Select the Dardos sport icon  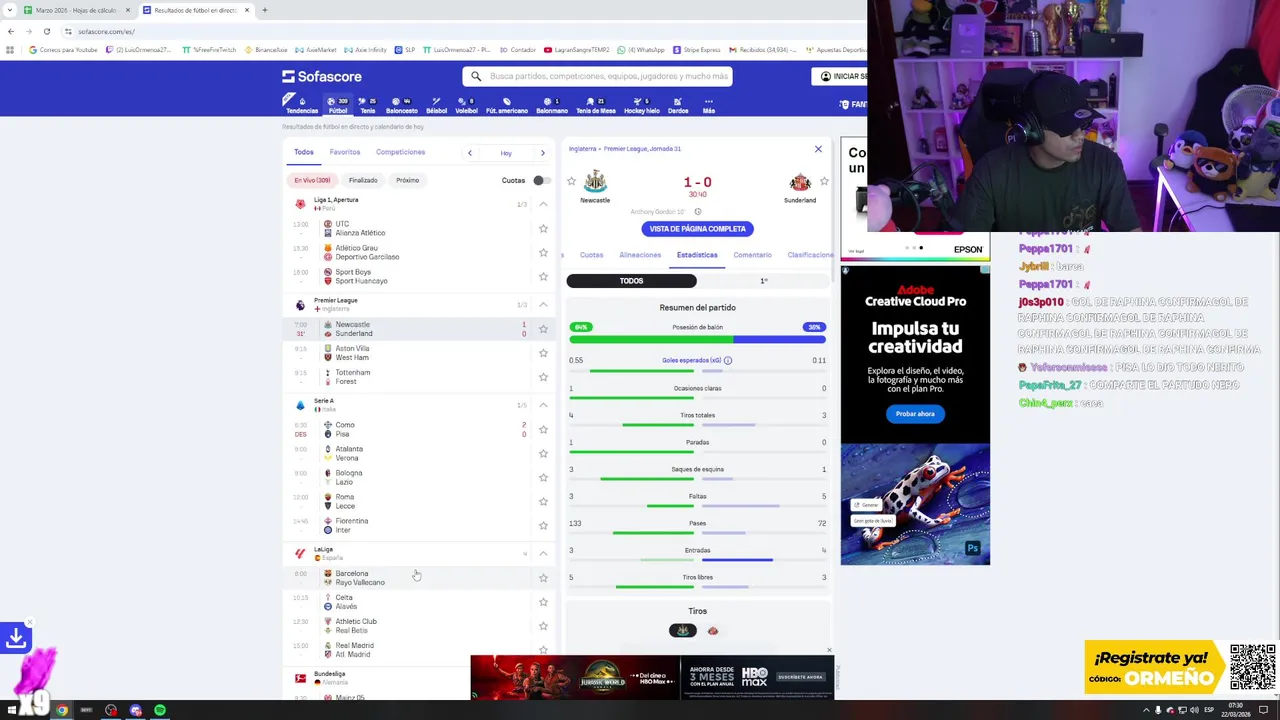[x=677, y=104]
